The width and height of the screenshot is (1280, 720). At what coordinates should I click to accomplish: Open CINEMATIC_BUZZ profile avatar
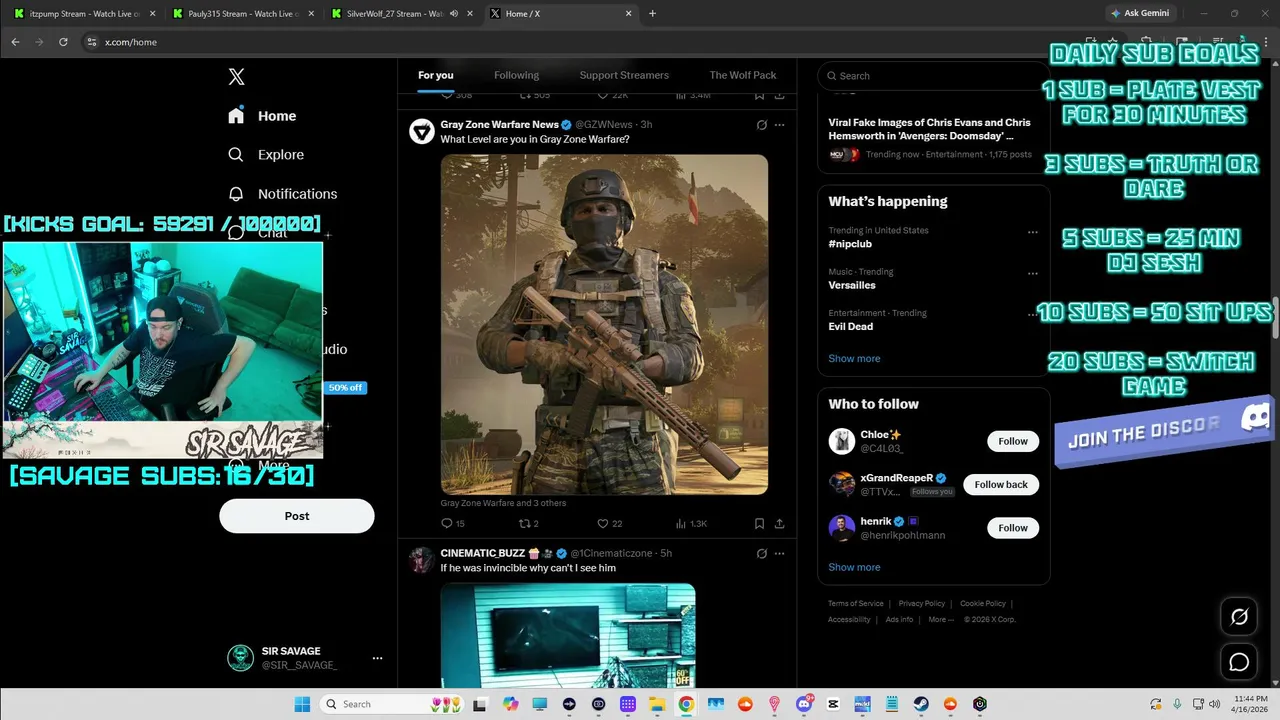(x=422, y=560)
